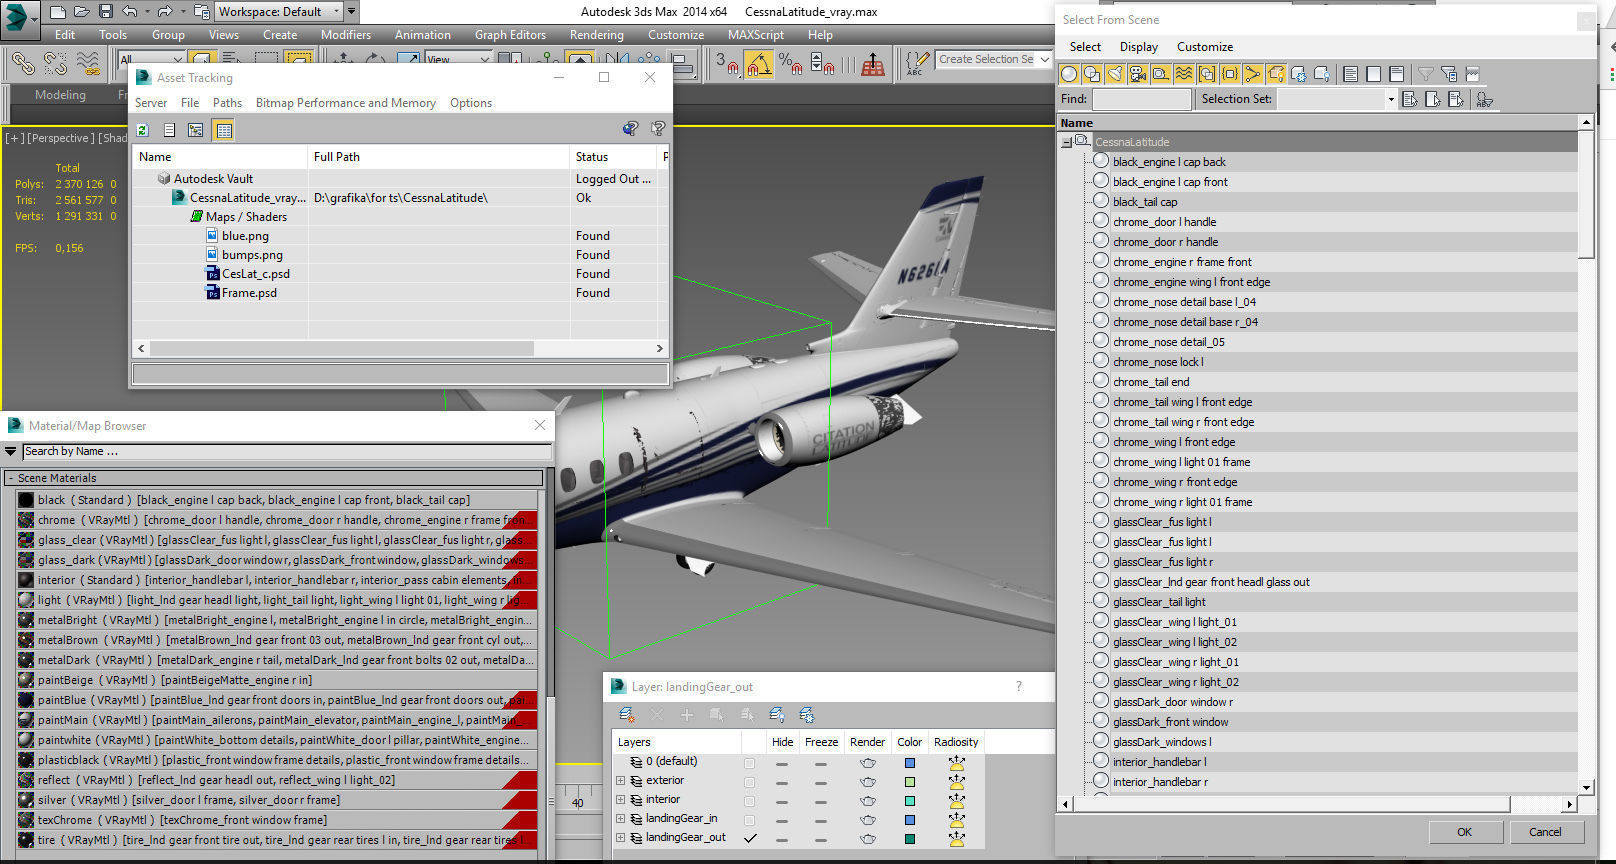Open the Rendering menu
Screen dimensions: 1616x864
(x=597, y=35)
